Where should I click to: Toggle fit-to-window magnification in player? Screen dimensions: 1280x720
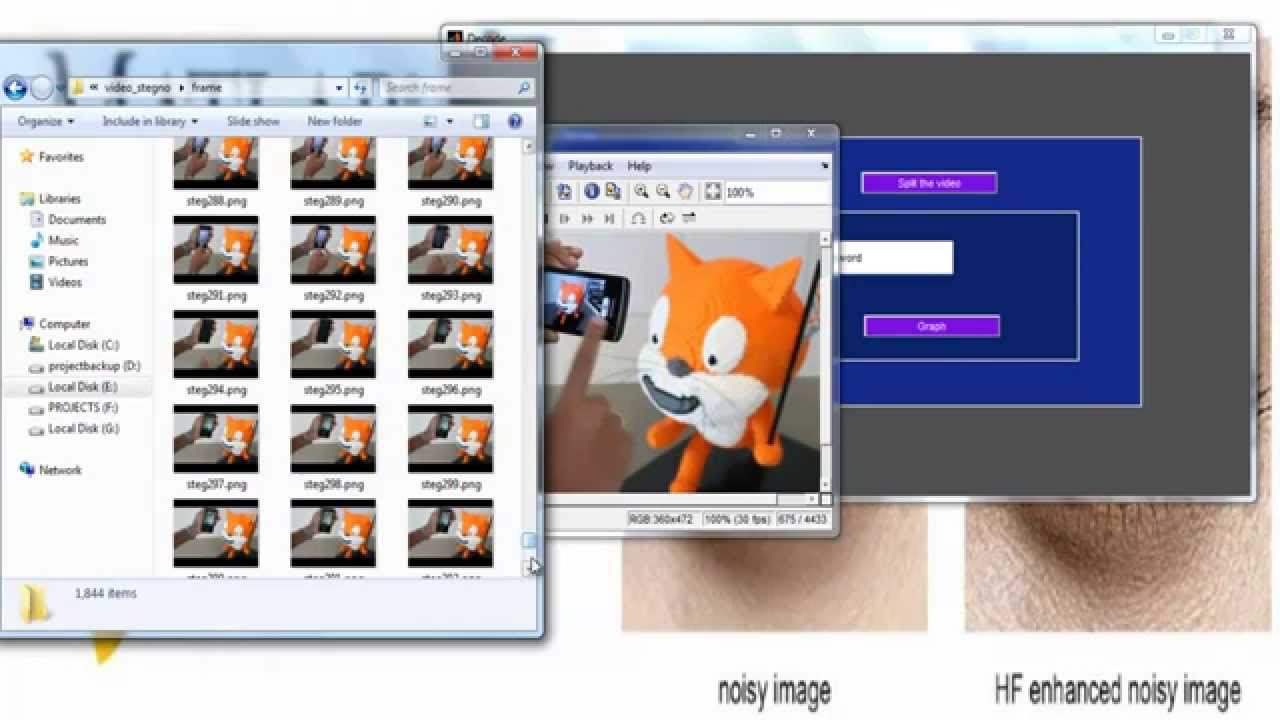(713, 192)
